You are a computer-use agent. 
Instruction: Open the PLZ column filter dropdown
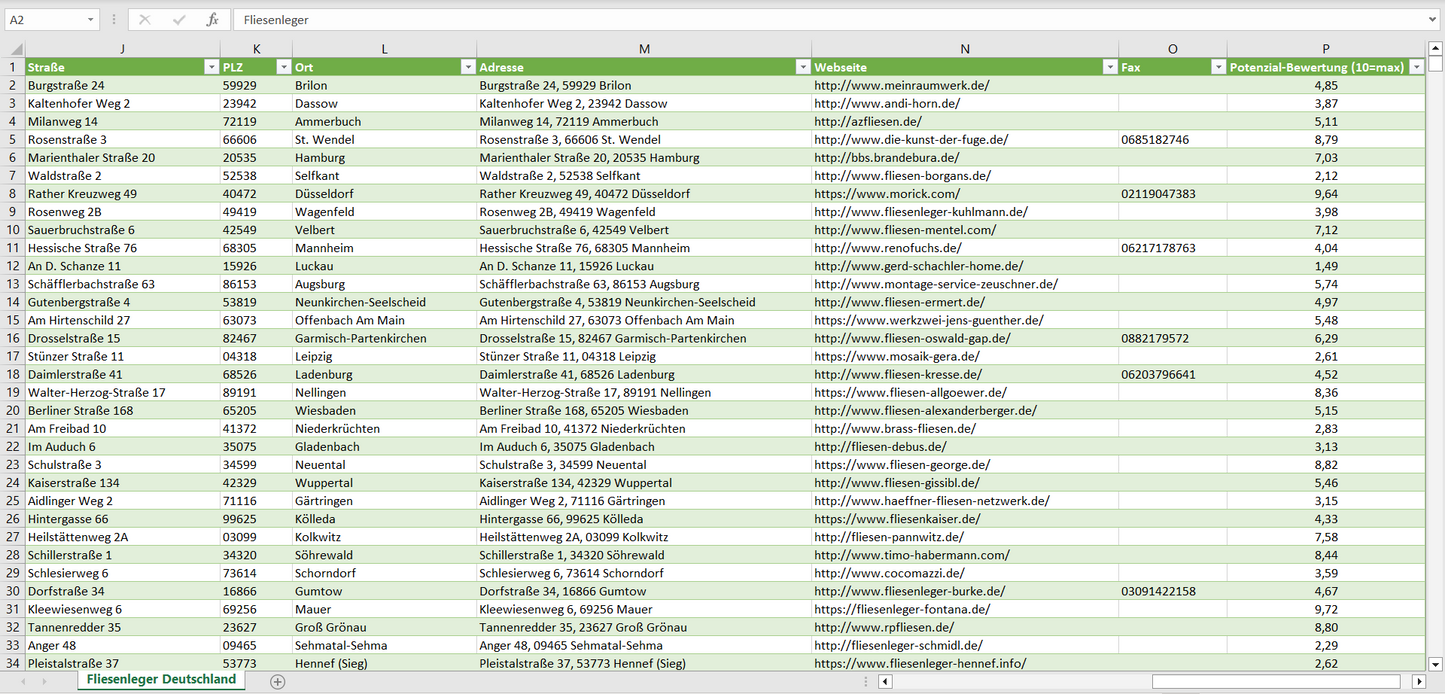coord(281,67)
